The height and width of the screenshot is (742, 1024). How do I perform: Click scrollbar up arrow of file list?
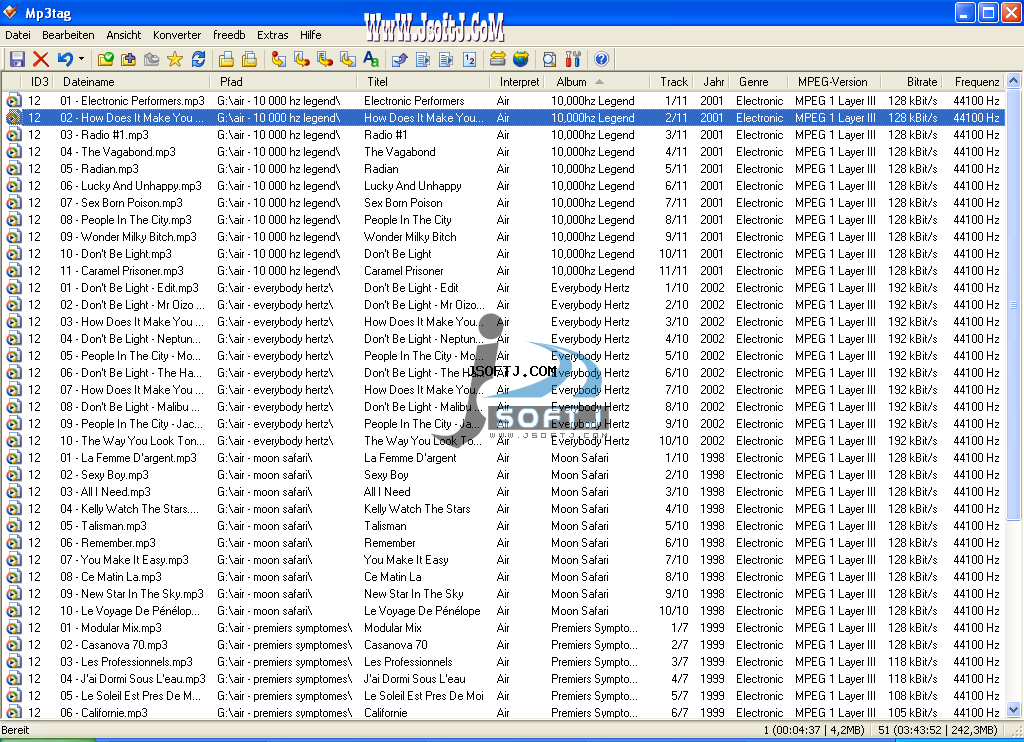point(1014,81)
